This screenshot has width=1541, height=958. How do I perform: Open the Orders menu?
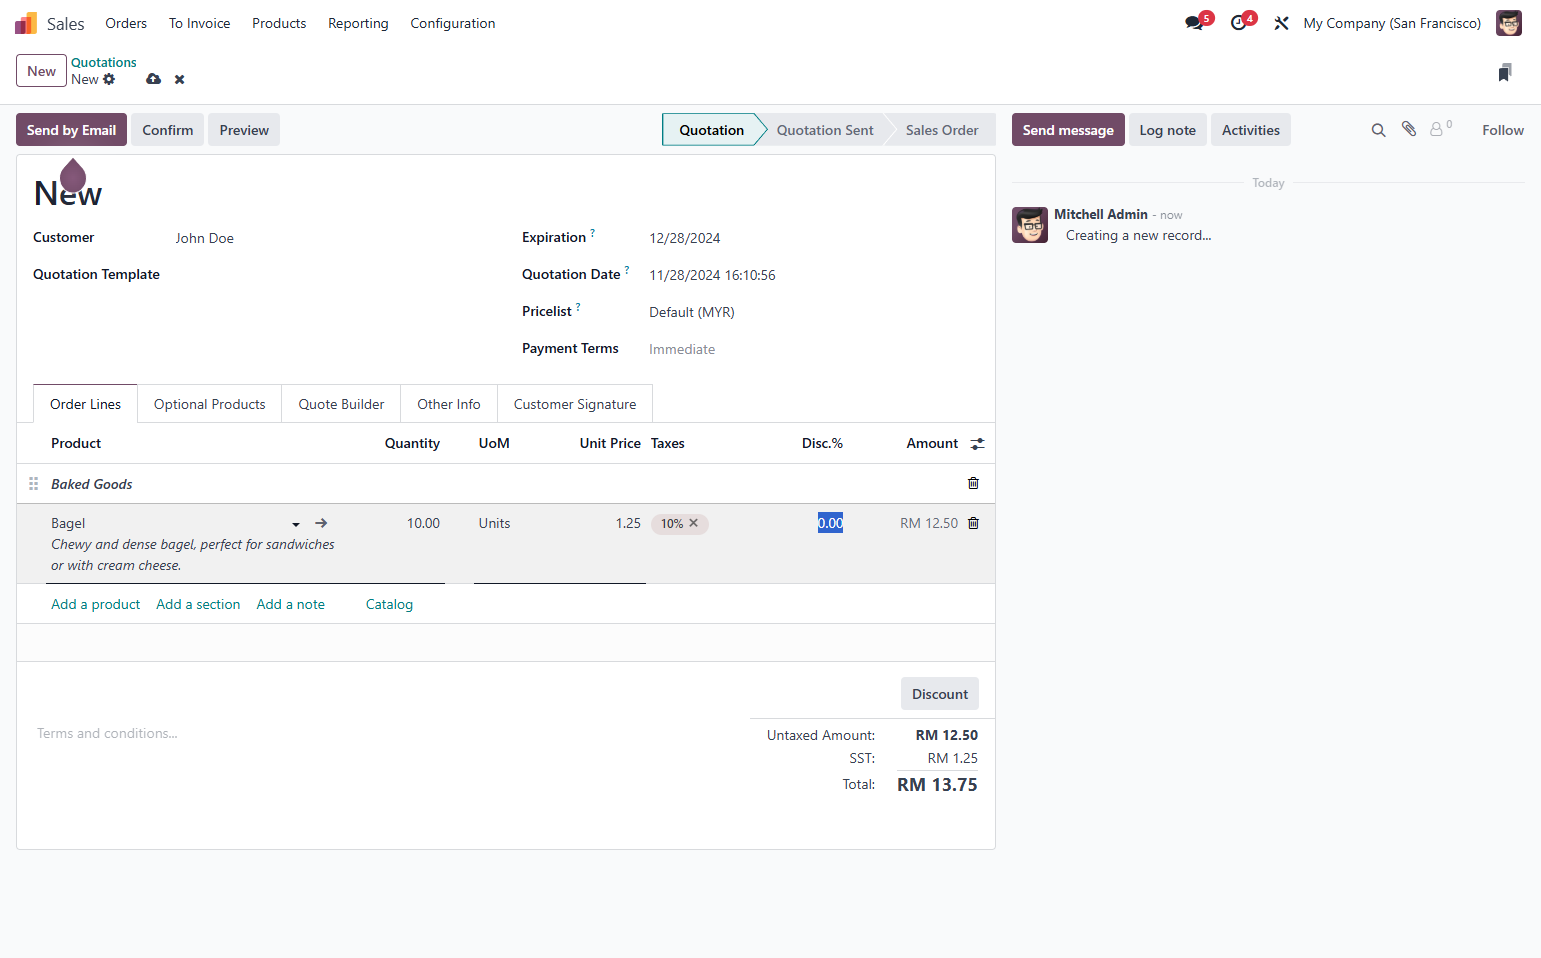pyautogui.click(x=126, y=23)
